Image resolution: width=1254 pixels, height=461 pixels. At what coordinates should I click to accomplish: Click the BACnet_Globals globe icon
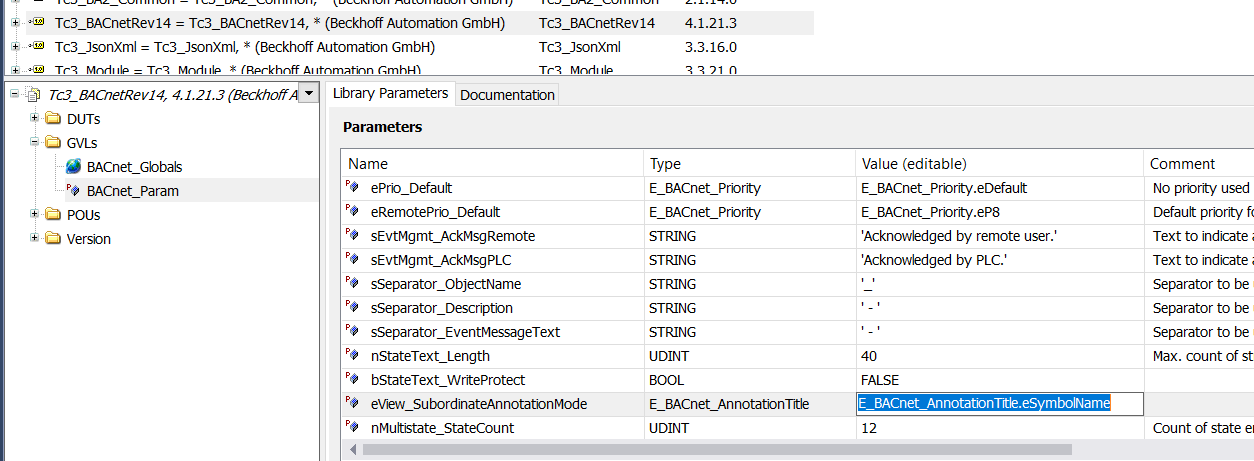pos(73,167)
